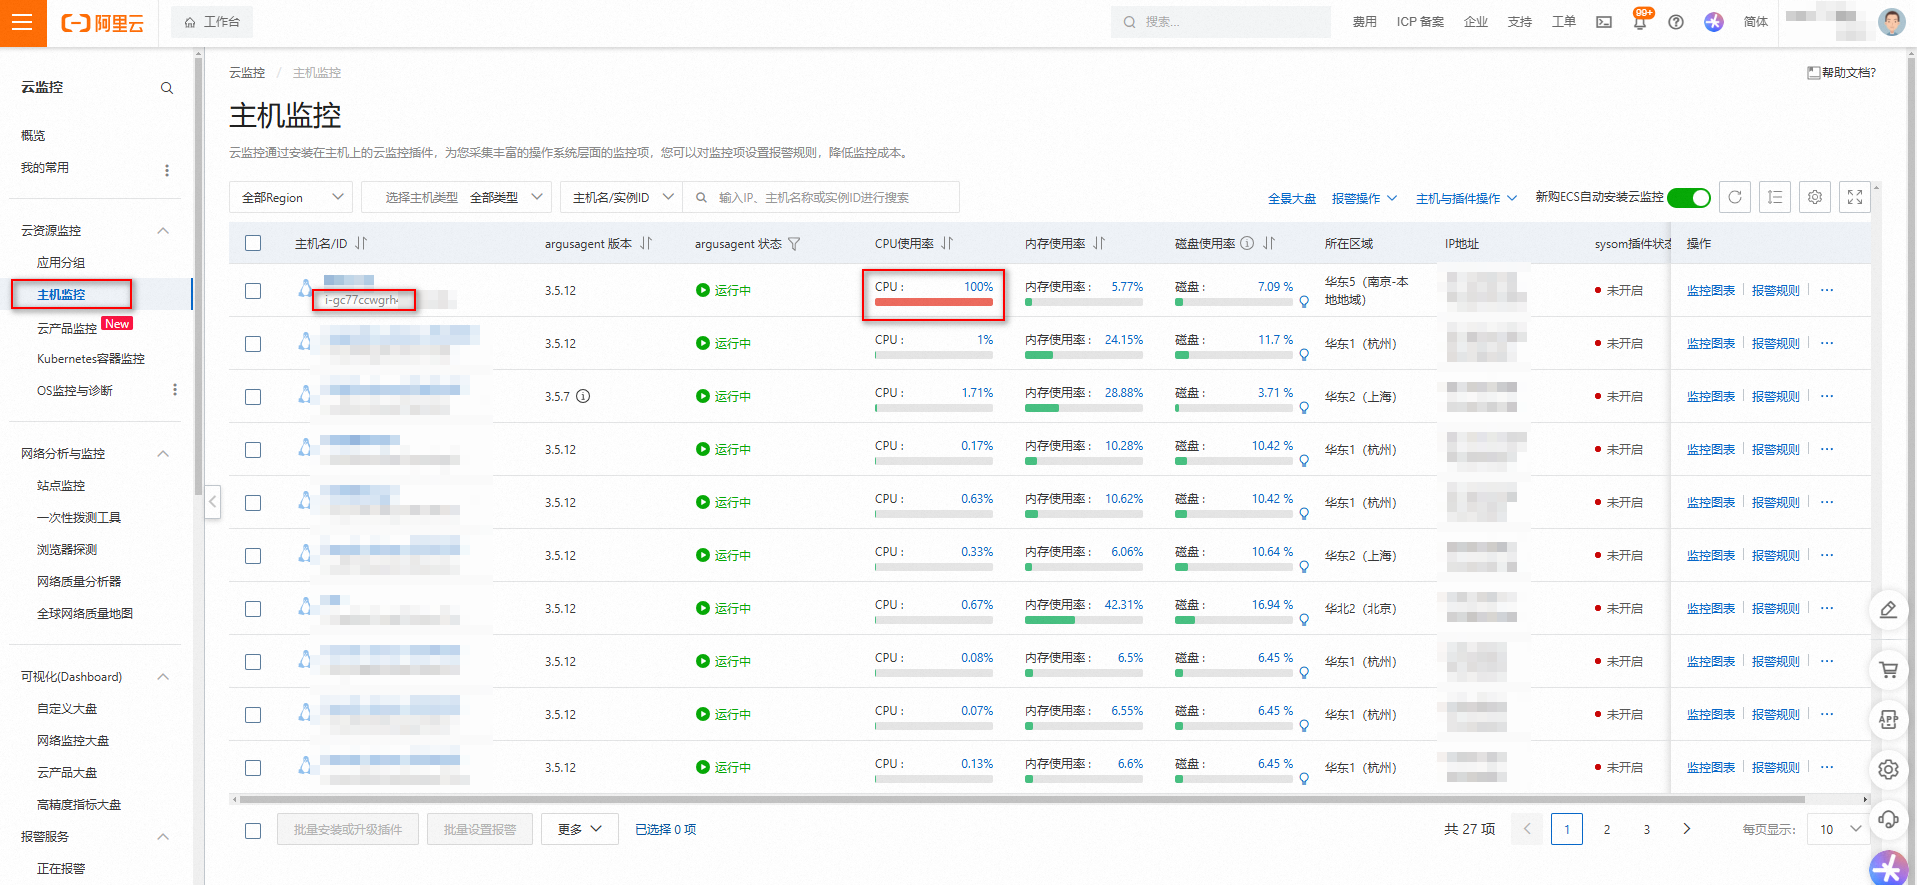Open column settings gear icon
The image size is (1917, 885).
coord(1815,197)
